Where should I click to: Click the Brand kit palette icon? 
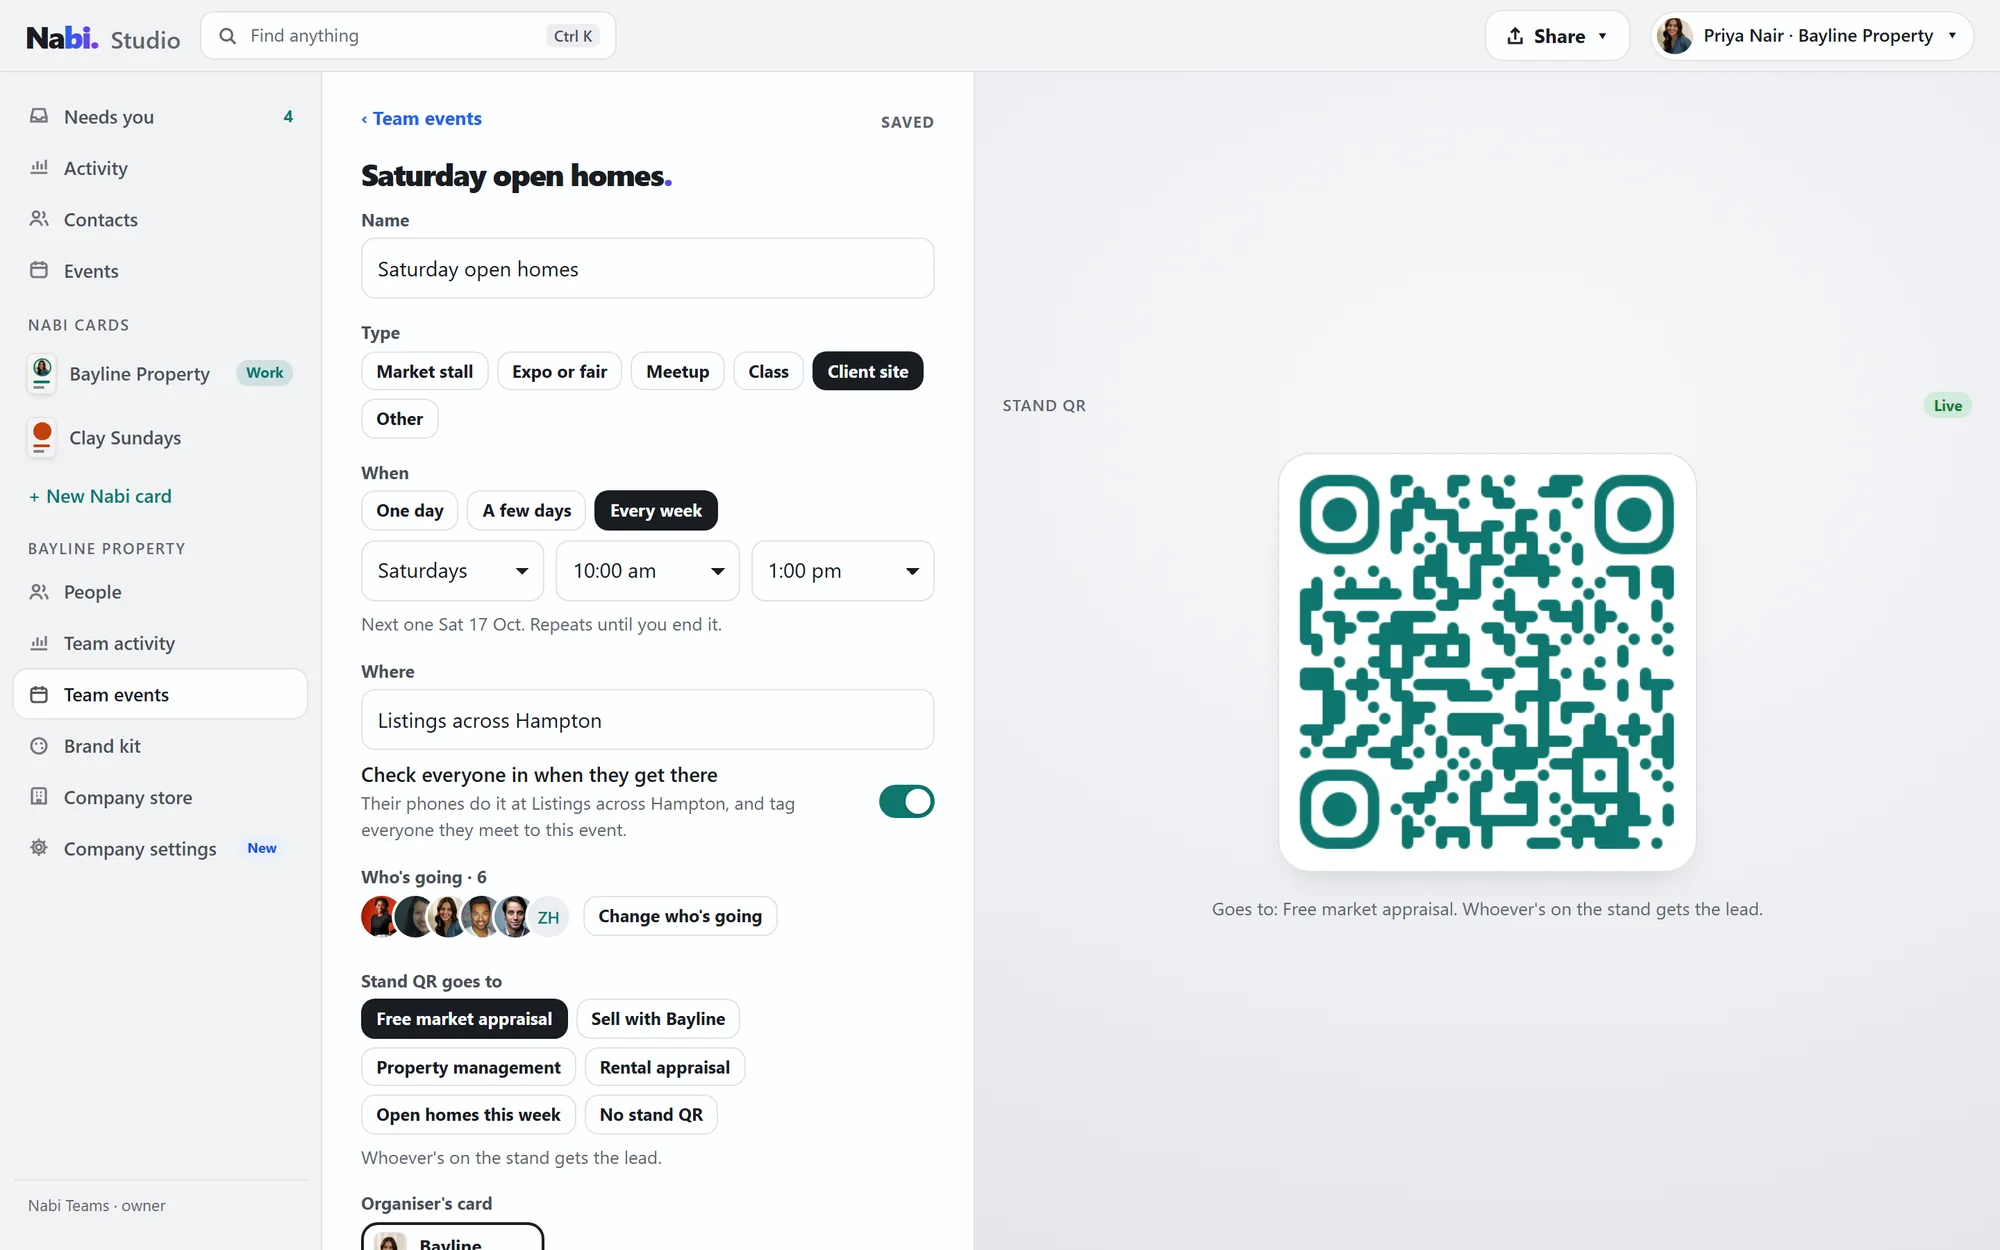39,746
